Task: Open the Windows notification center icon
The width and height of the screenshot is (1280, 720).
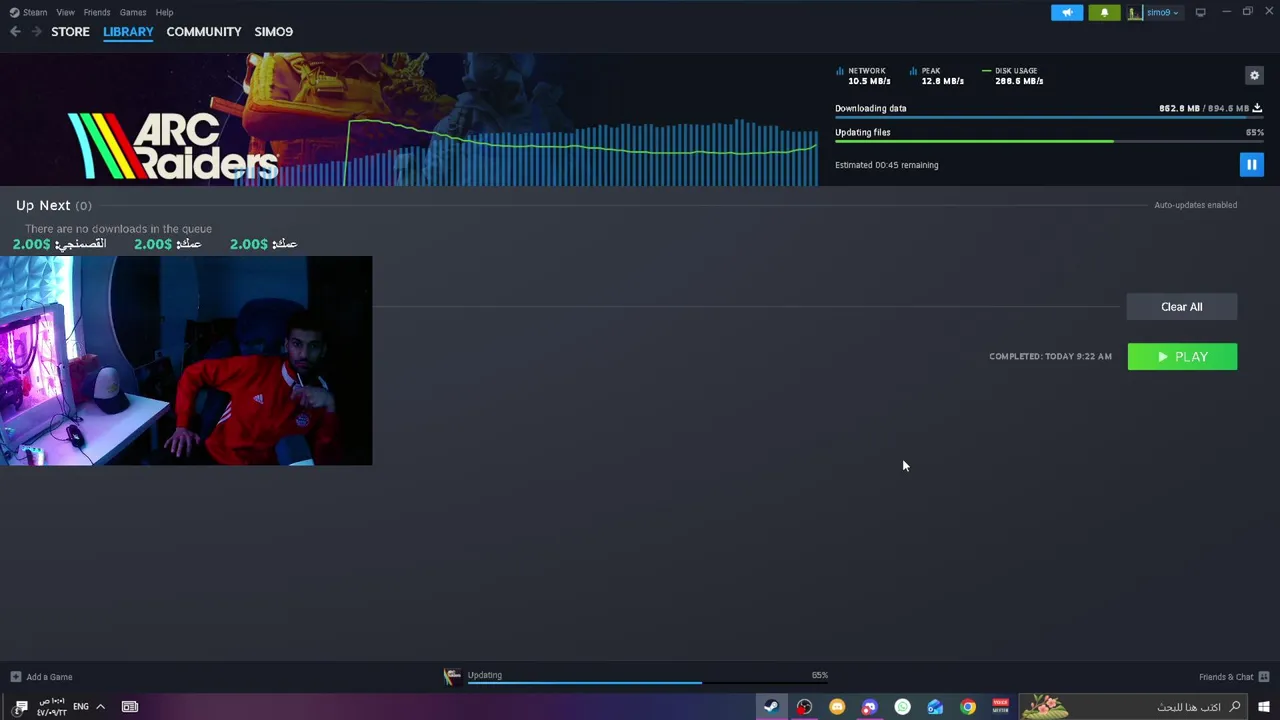Action: click(21, 707)
